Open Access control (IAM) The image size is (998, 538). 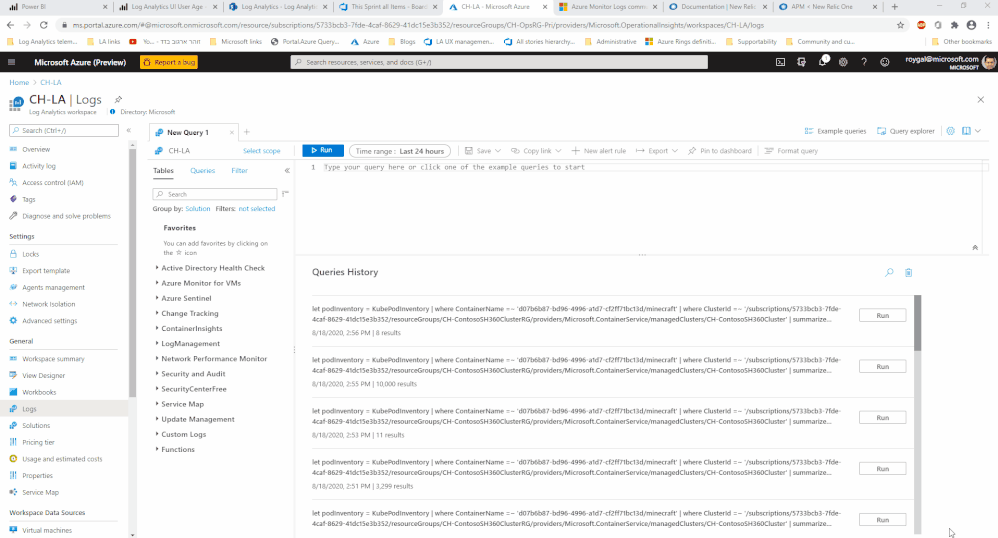(x=52, y=182)
